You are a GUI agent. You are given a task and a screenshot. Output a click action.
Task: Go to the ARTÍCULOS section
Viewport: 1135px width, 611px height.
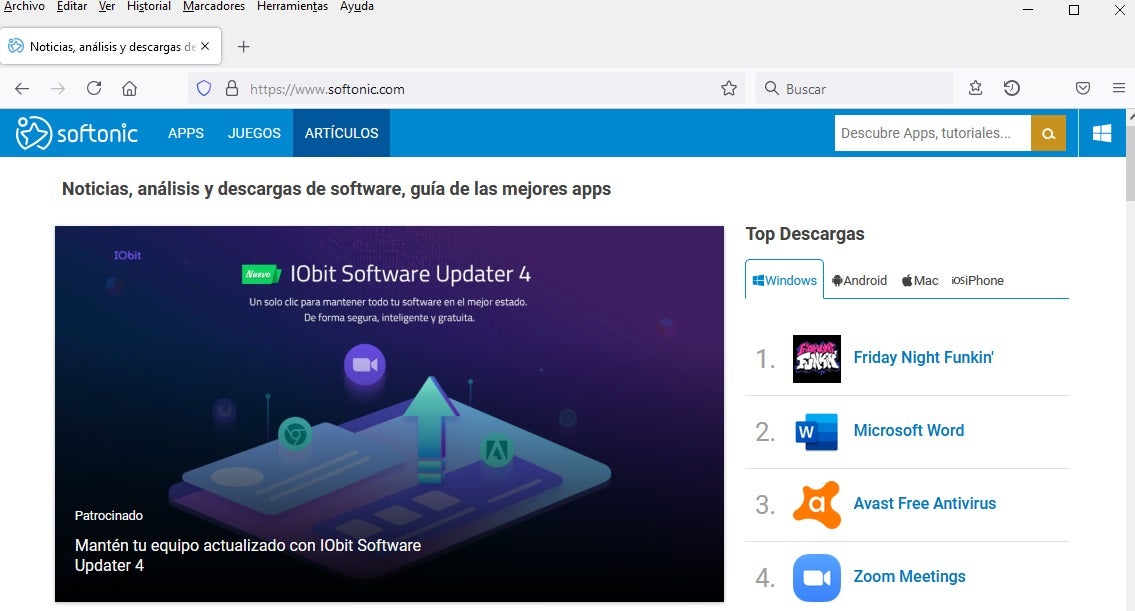click(342, 133)
